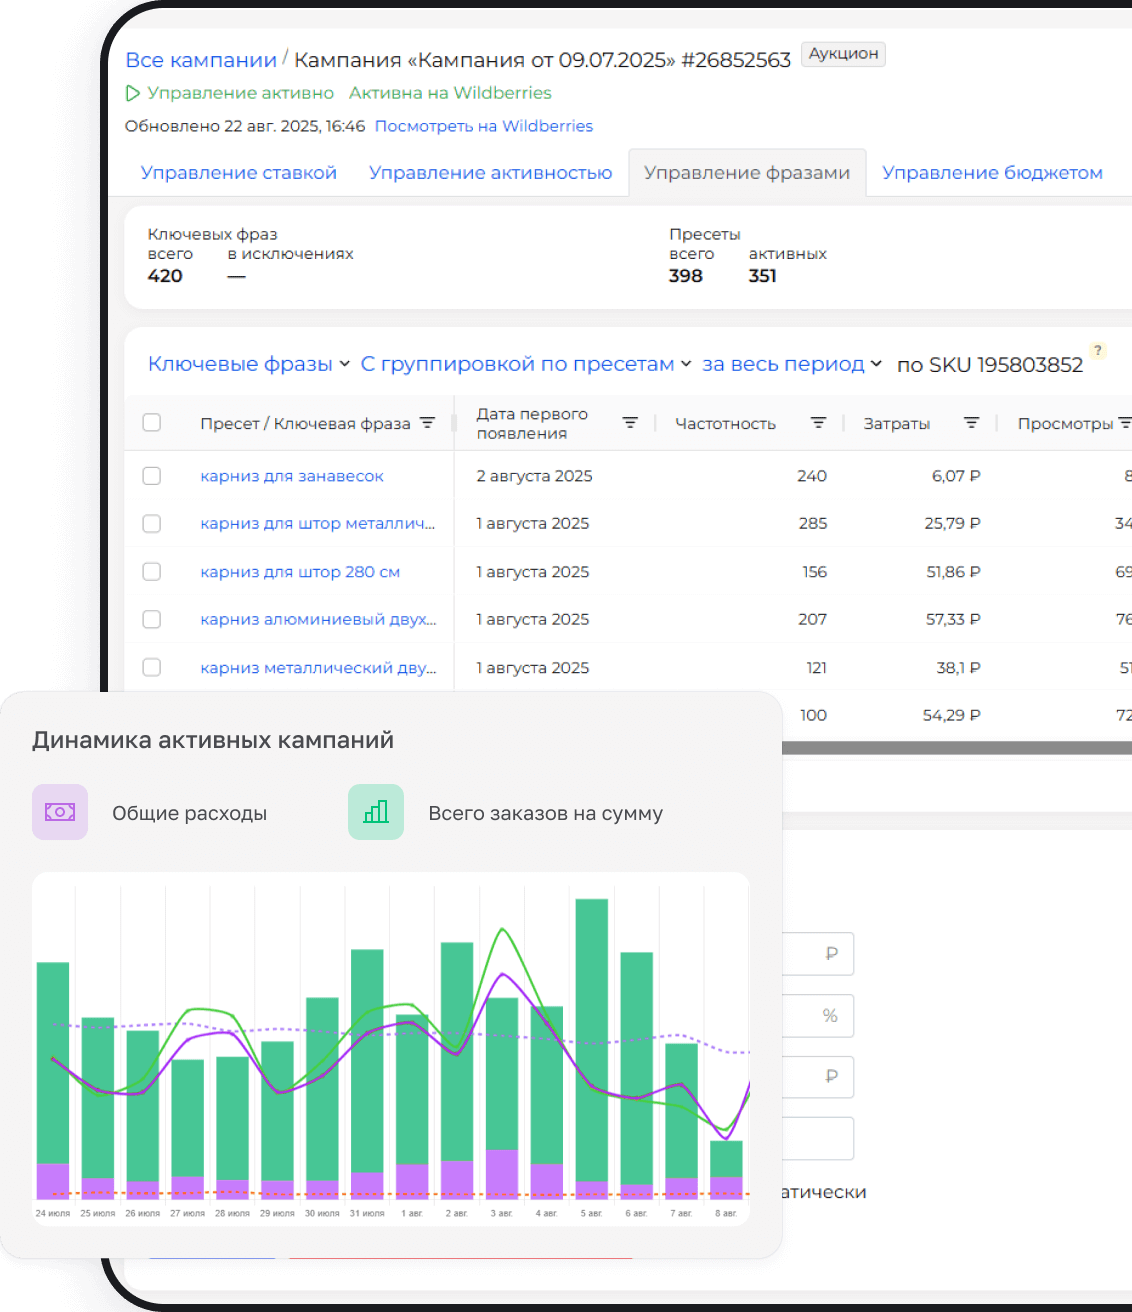Screen dimensions: 1132x1312
Task: Click filter icon beside Пресет / Ключевая фраза
Action: tap(427, 423)
